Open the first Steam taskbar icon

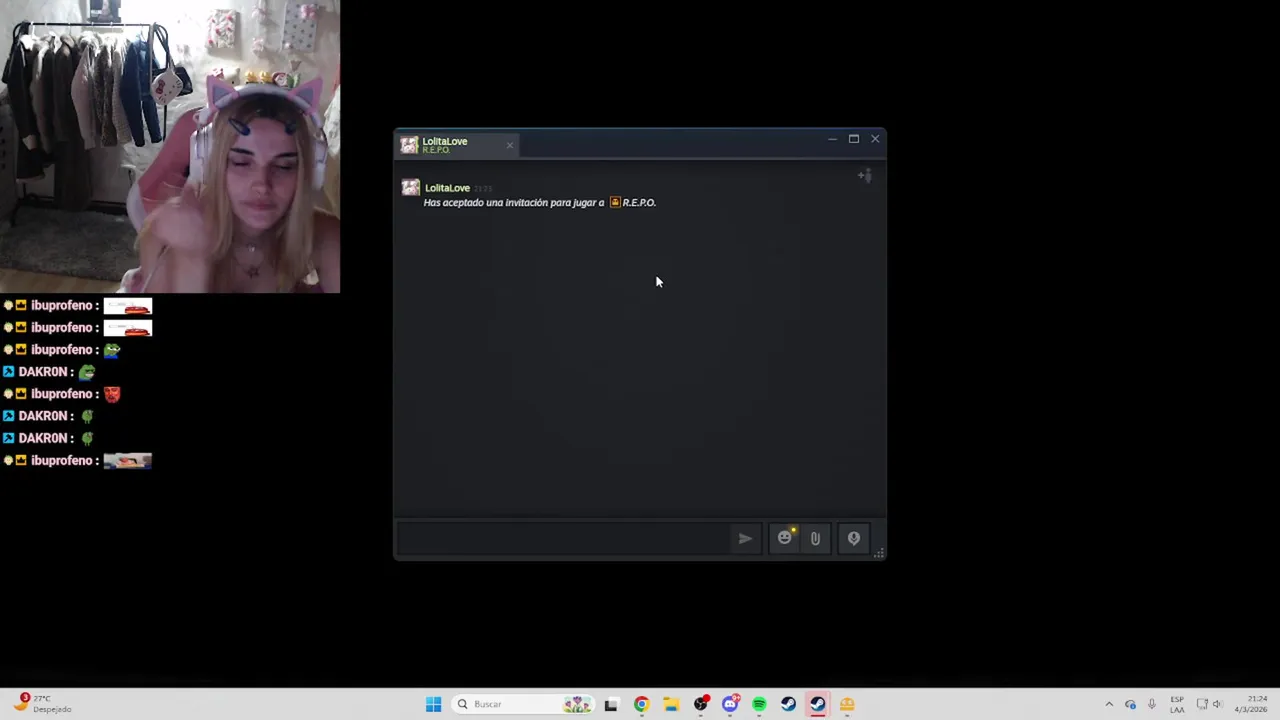click(789, 704)
